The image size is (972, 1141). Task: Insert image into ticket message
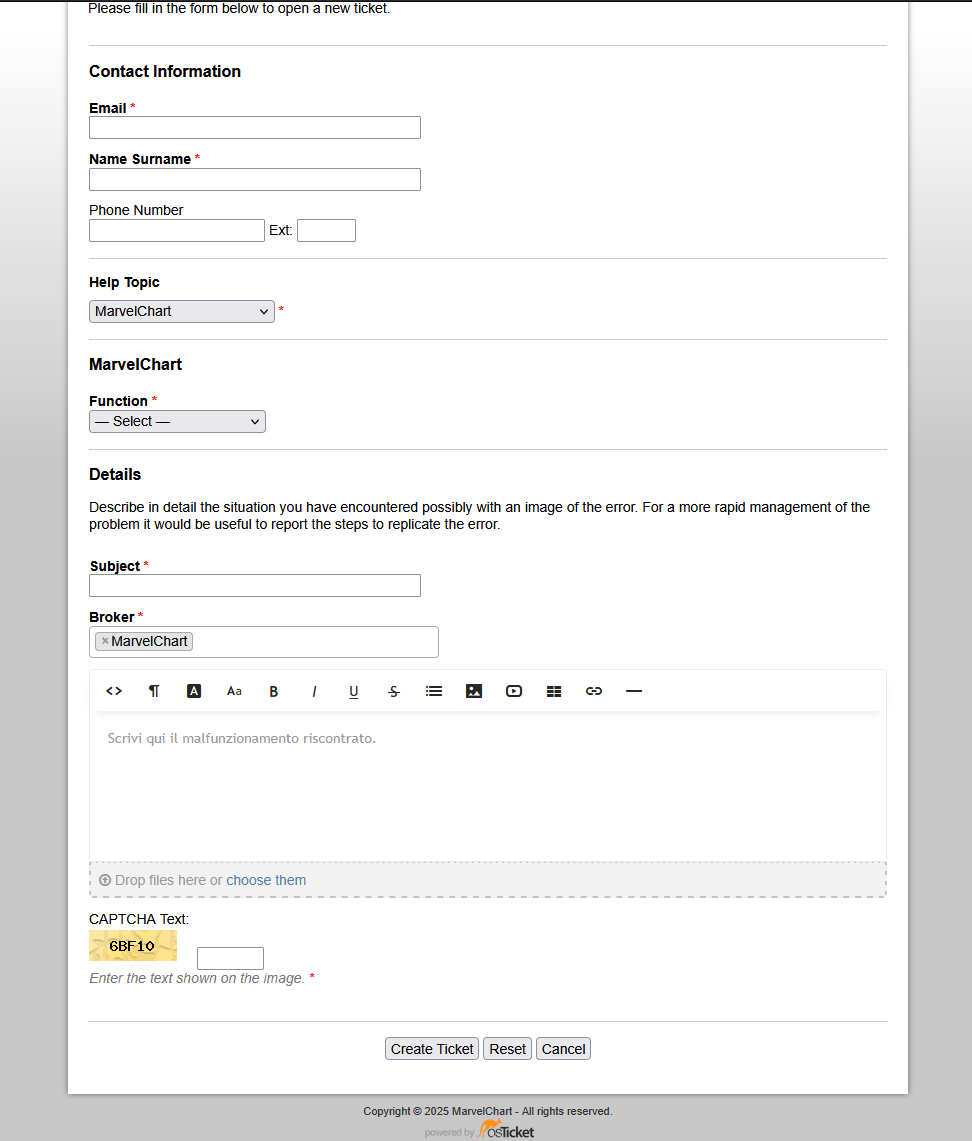coord(474,691)
